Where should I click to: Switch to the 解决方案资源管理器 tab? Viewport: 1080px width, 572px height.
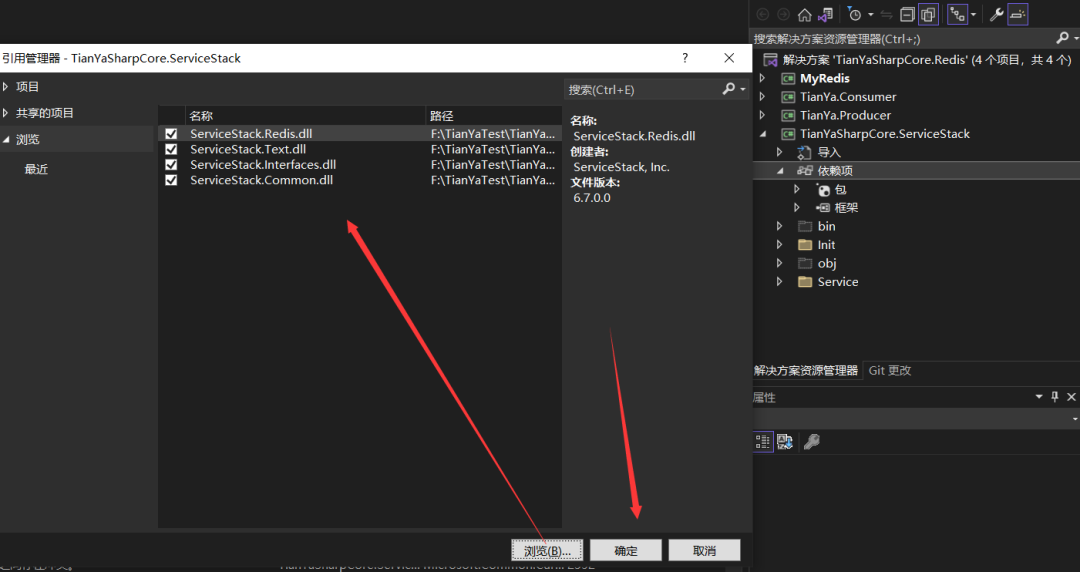[x=806, y=371]
